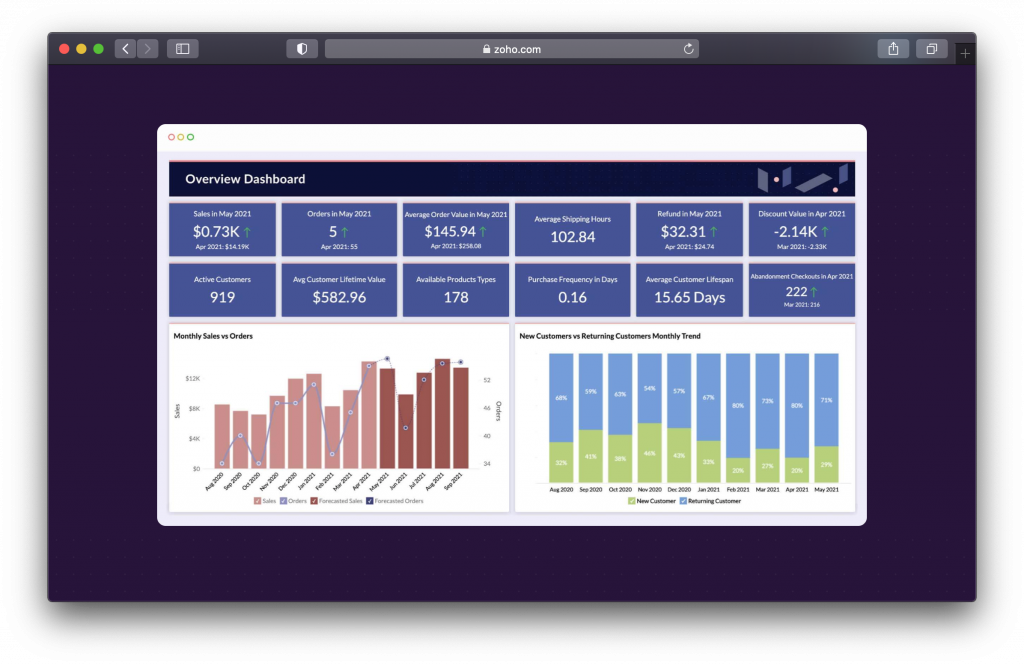Click Safari's forward arrow button
This screenshot has height=665, width=1024.
pyautogui.click(x=148, y=49)
